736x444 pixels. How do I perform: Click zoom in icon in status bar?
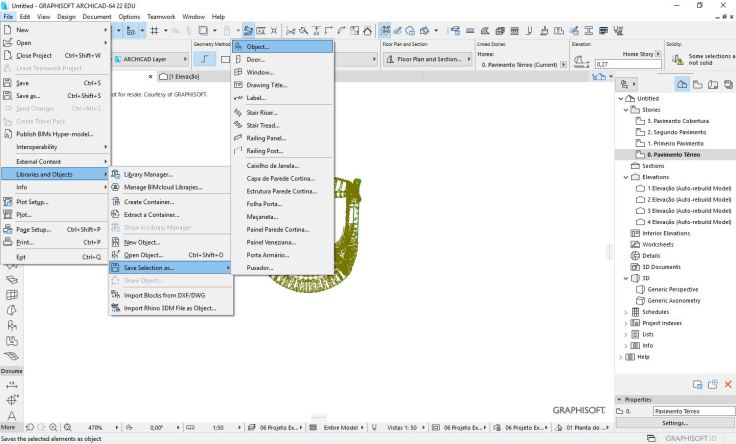(x=54, y=428)
